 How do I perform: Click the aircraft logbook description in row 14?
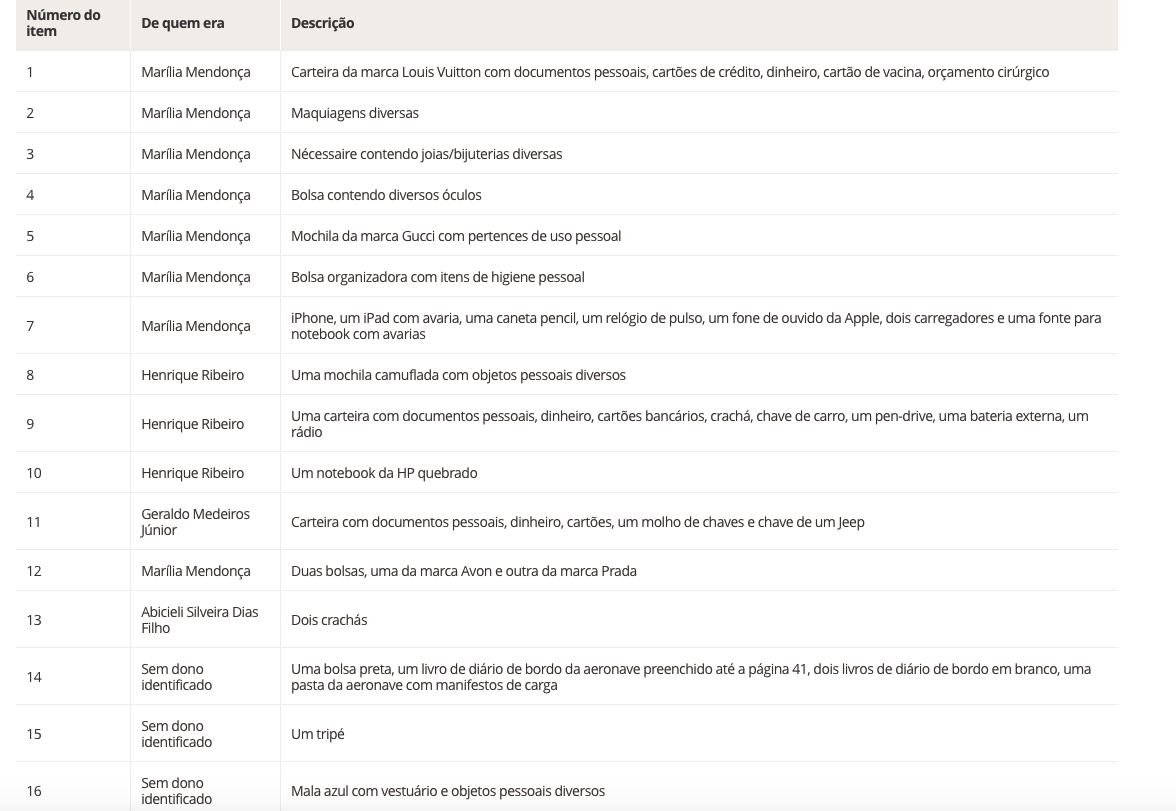pos(690,677)
